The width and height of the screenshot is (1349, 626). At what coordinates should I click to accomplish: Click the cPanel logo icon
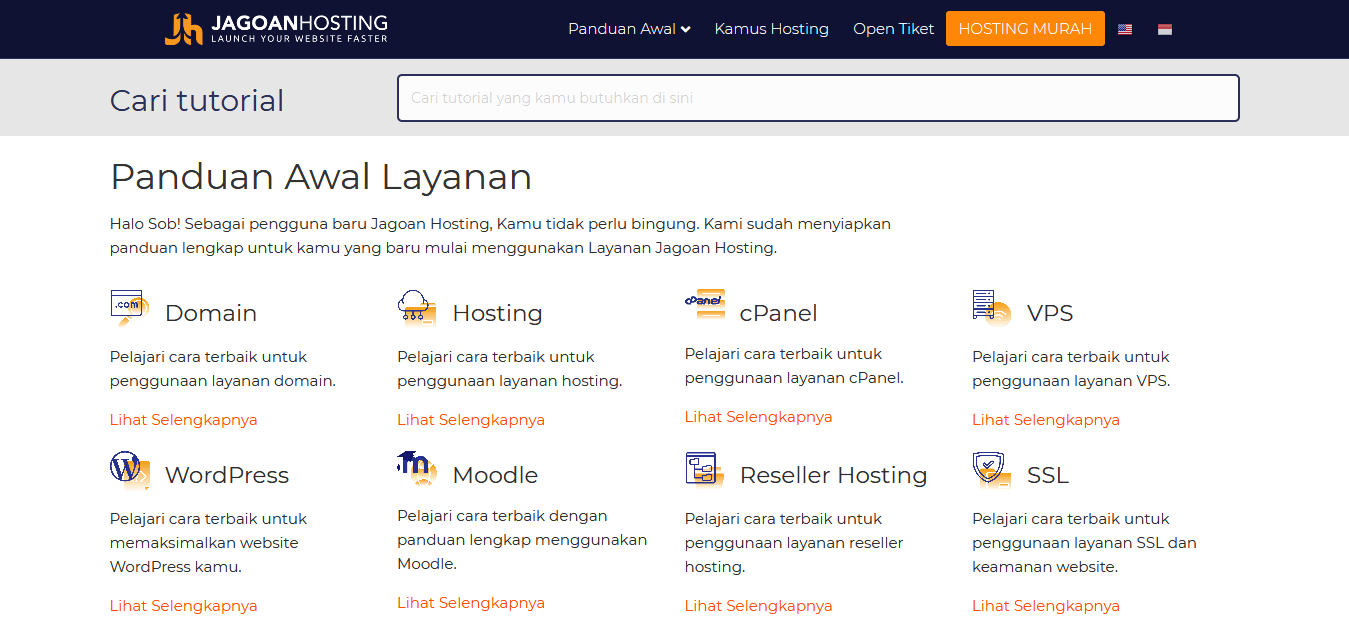705,304
